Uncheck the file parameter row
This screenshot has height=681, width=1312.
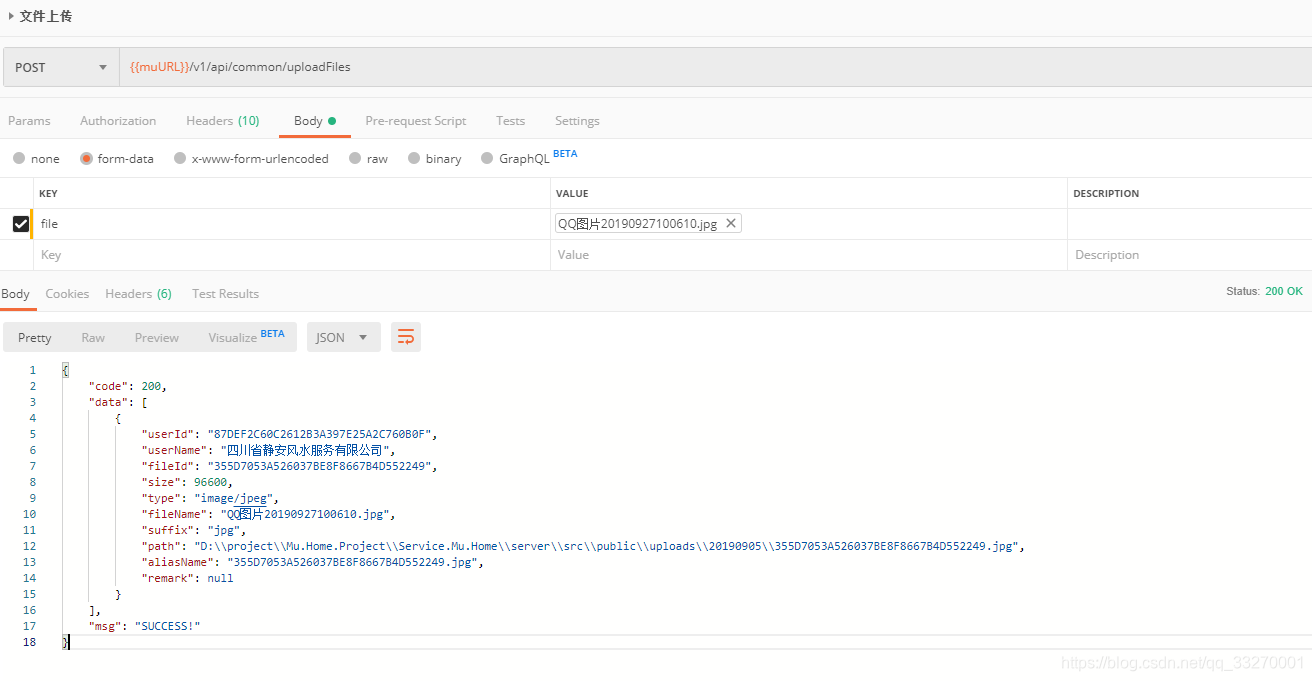(x=20, y=223)
